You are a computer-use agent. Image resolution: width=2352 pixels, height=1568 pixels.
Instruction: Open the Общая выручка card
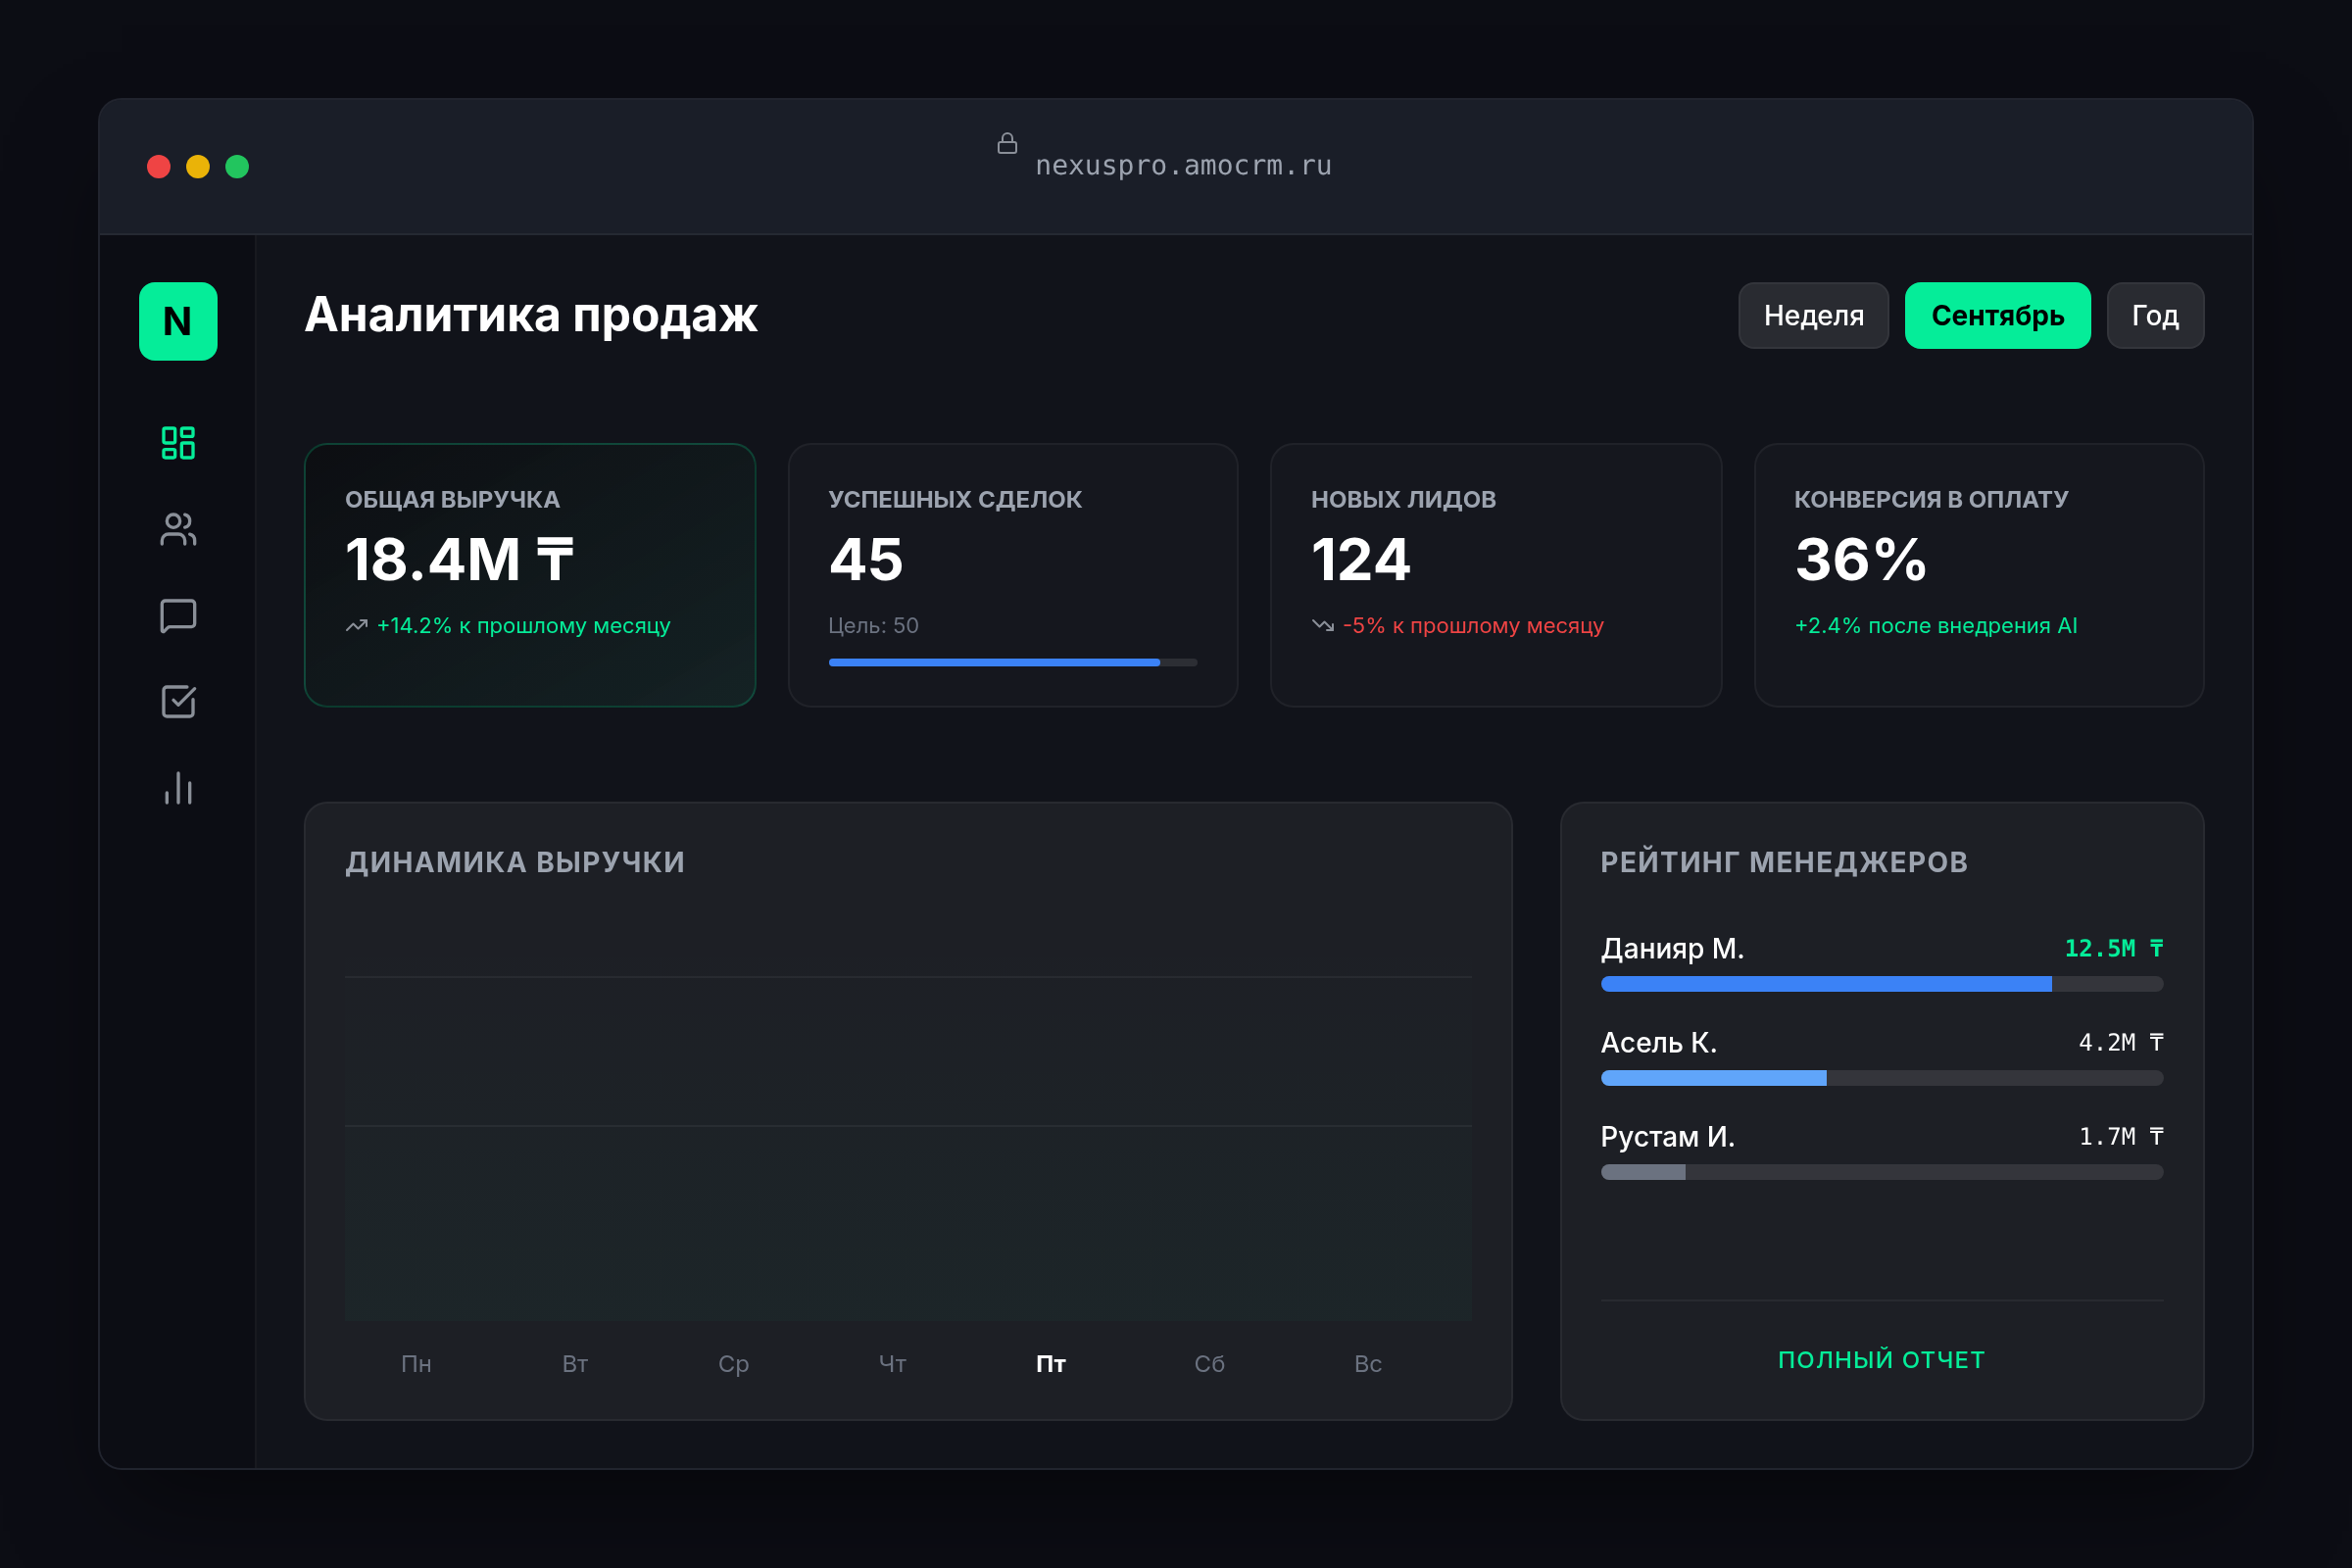530,575
